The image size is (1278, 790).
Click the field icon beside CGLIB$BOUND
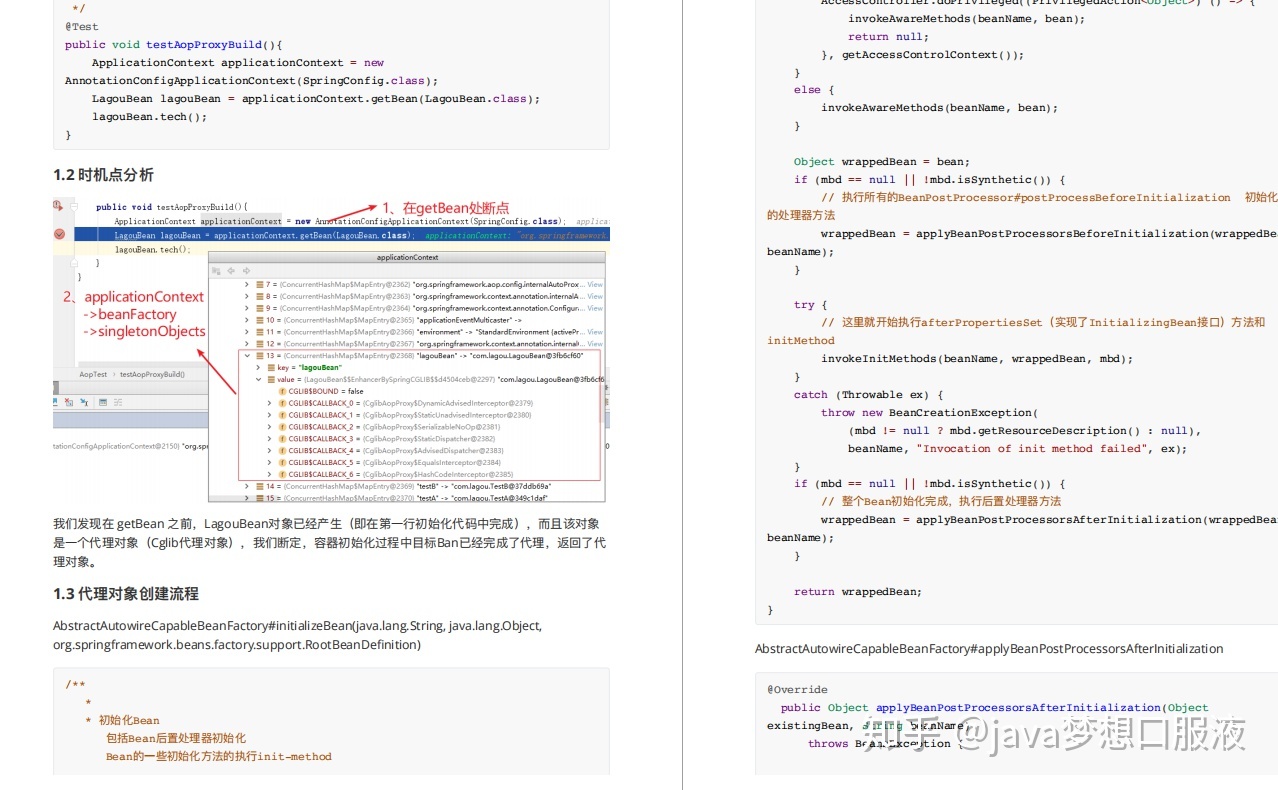click(x=282, y=391)
